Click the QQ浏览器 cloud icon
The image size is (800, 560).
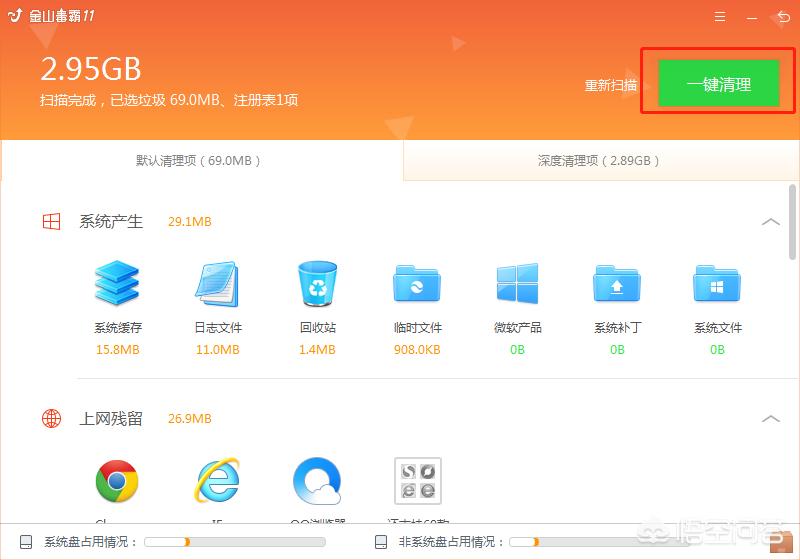point(317,481)
